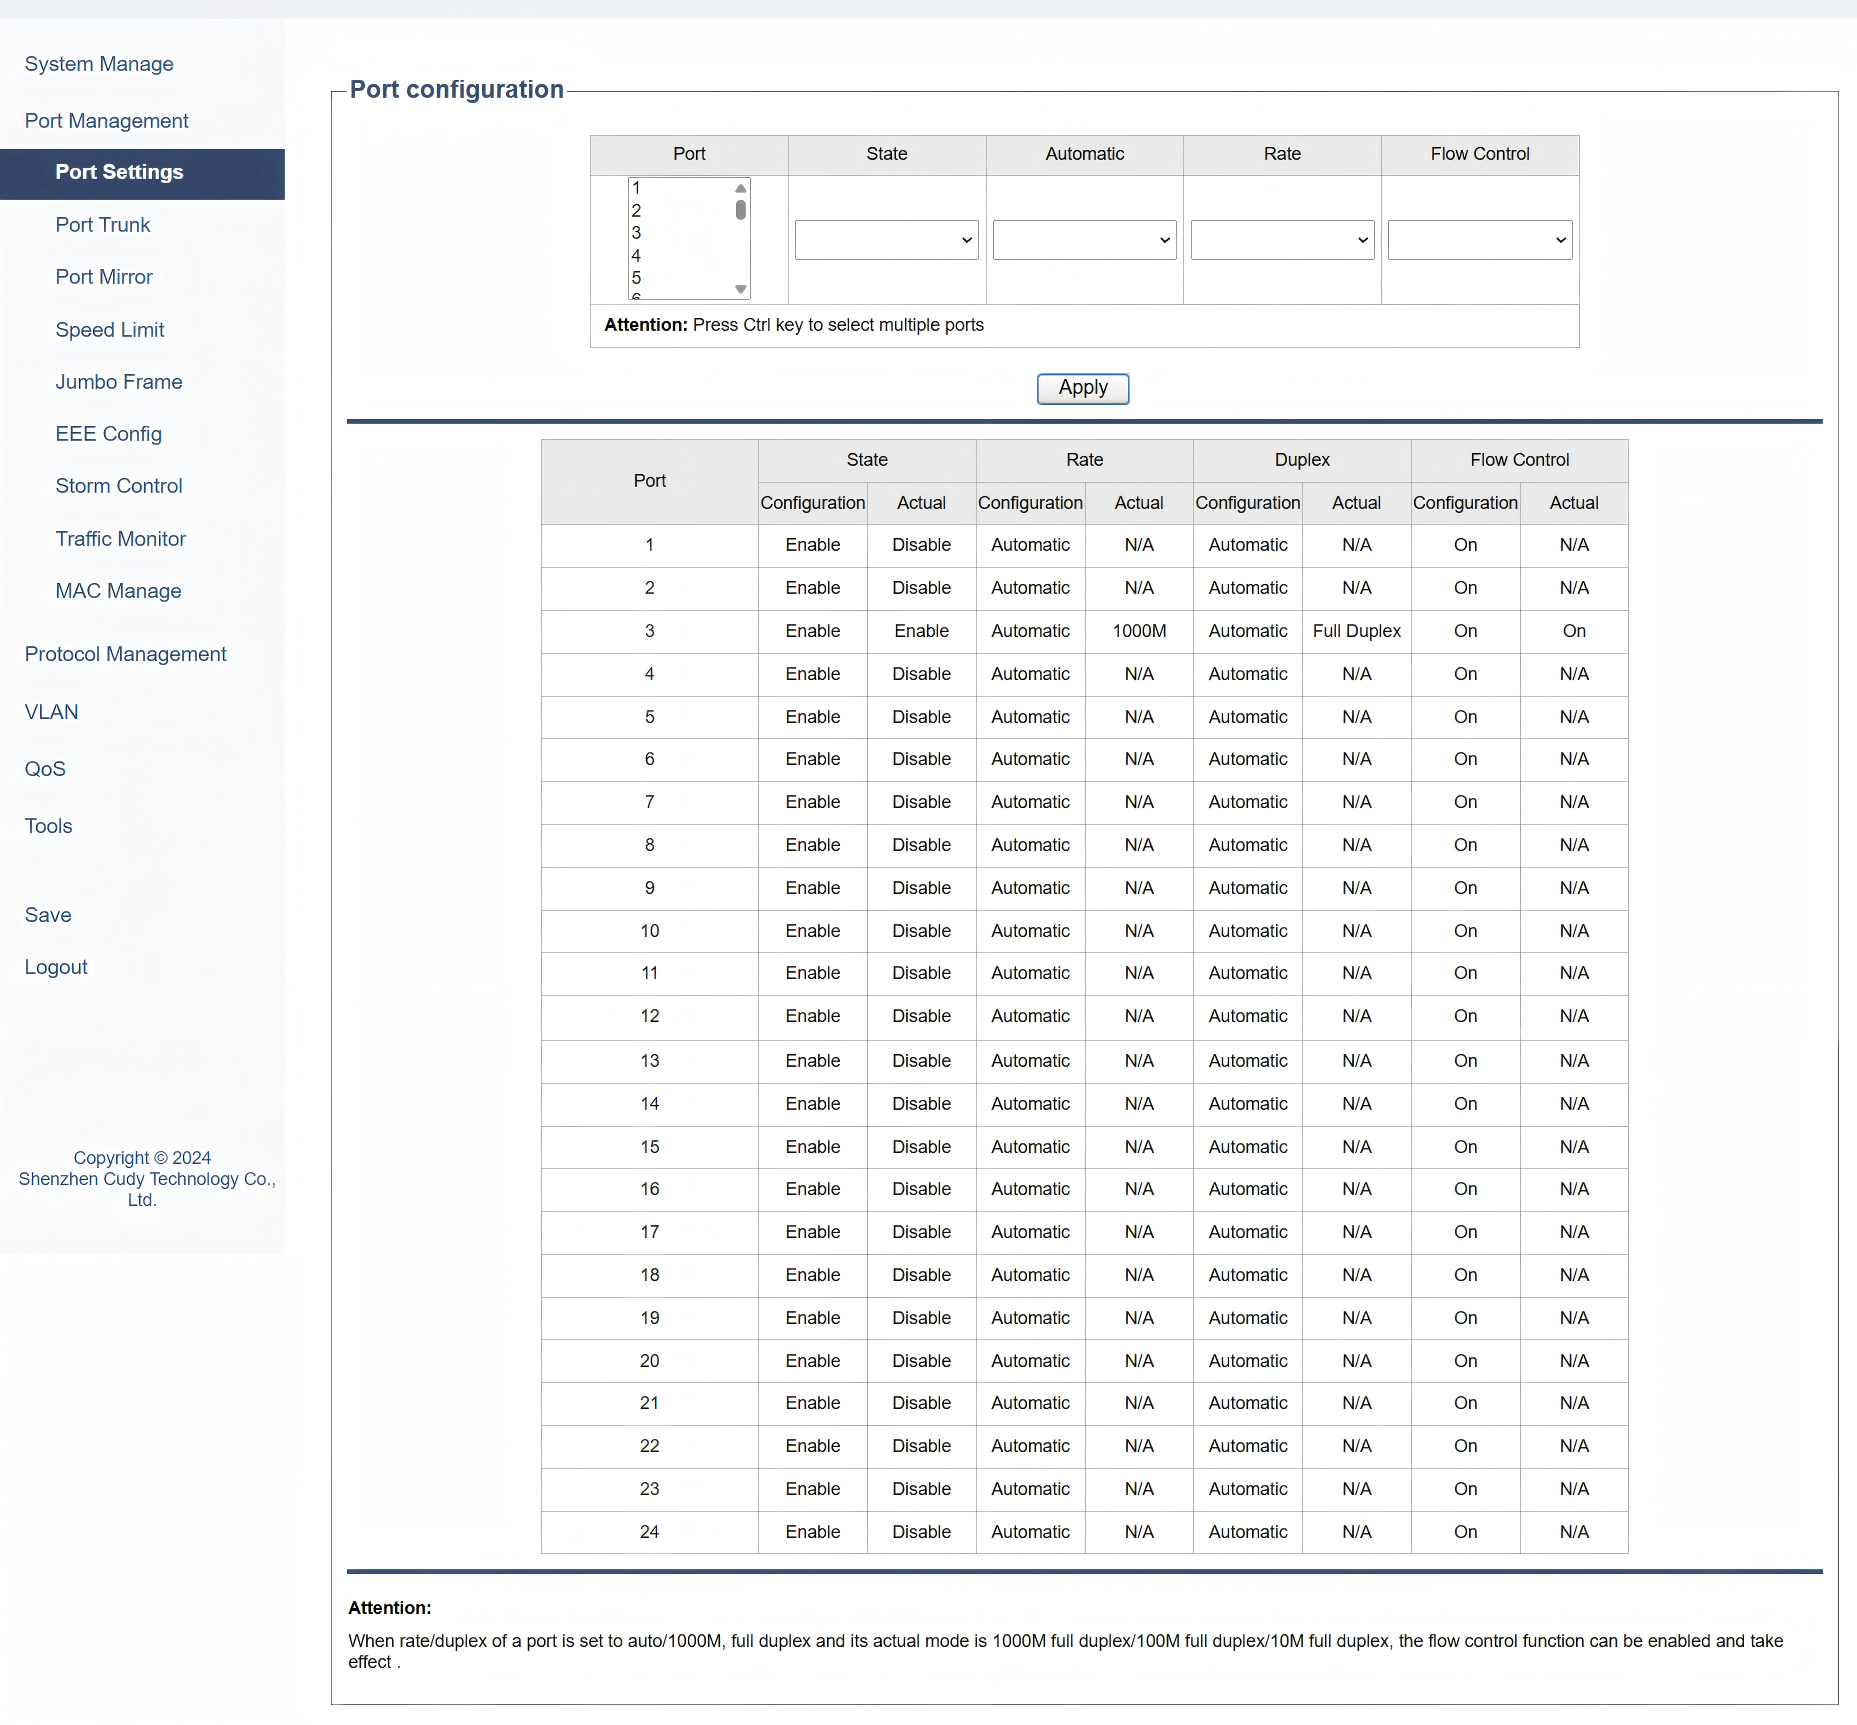Select port 5 in the port list

click(x=680, y=278)
